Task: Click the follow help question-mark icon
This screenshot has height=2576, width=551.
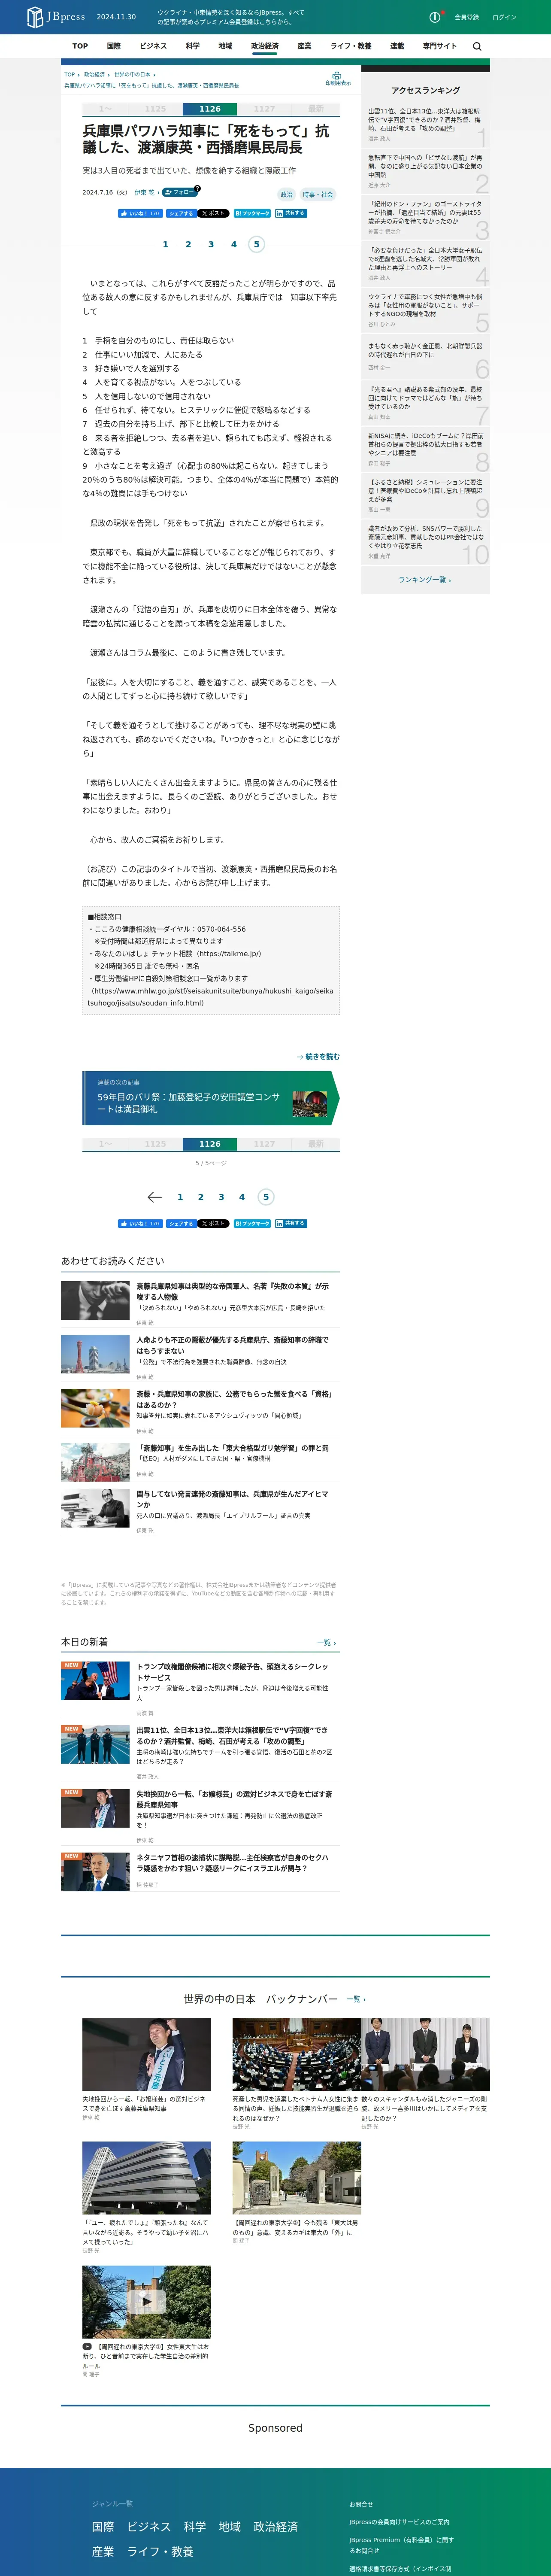Action: pos(198,188)
